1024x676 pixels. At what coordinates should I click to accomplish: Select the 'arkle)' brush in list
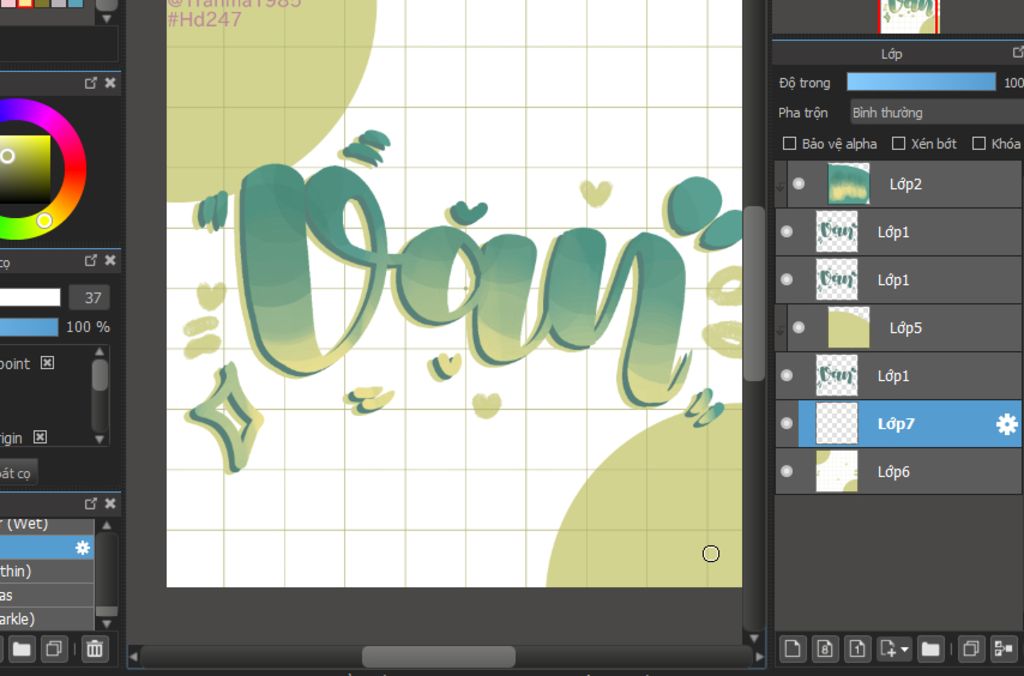[47, 618]
